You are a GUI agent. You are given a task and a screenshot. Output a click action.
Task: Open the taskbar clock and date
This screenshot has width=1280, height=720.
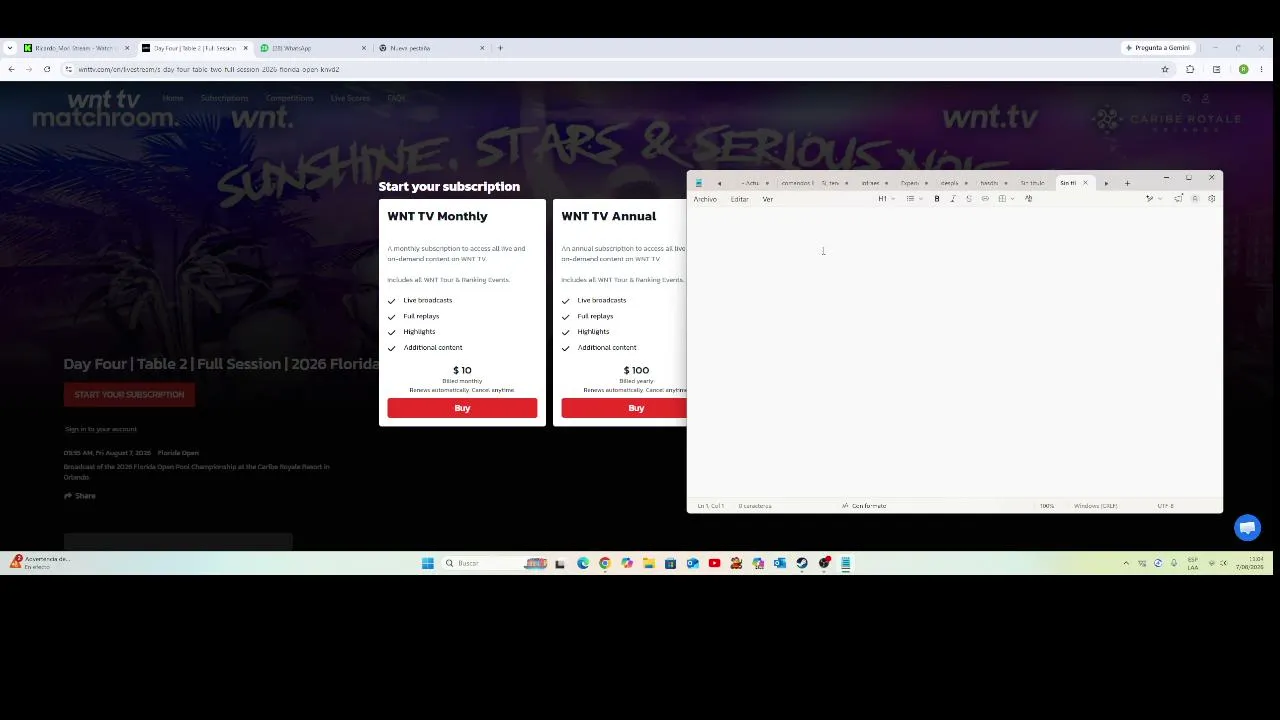coord(1250,563)
